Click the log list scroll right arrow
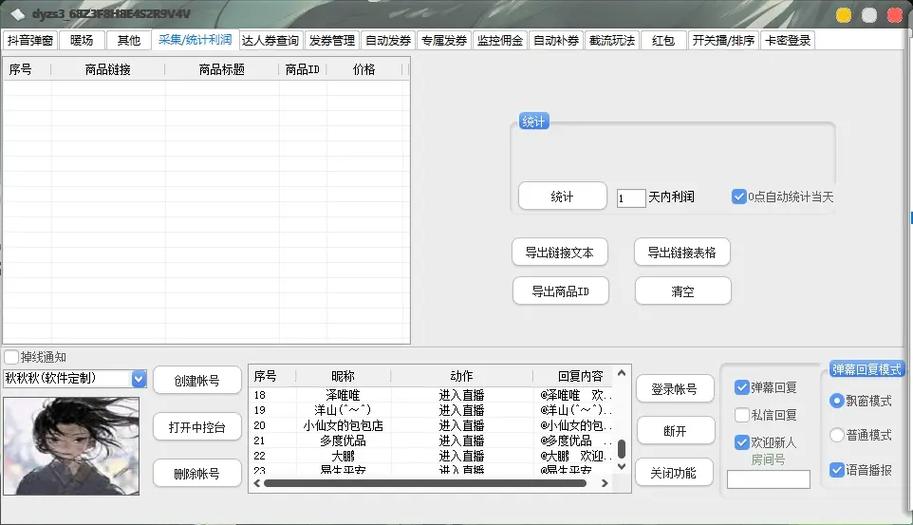Viewport: 913px width, 525px height. 604,483
